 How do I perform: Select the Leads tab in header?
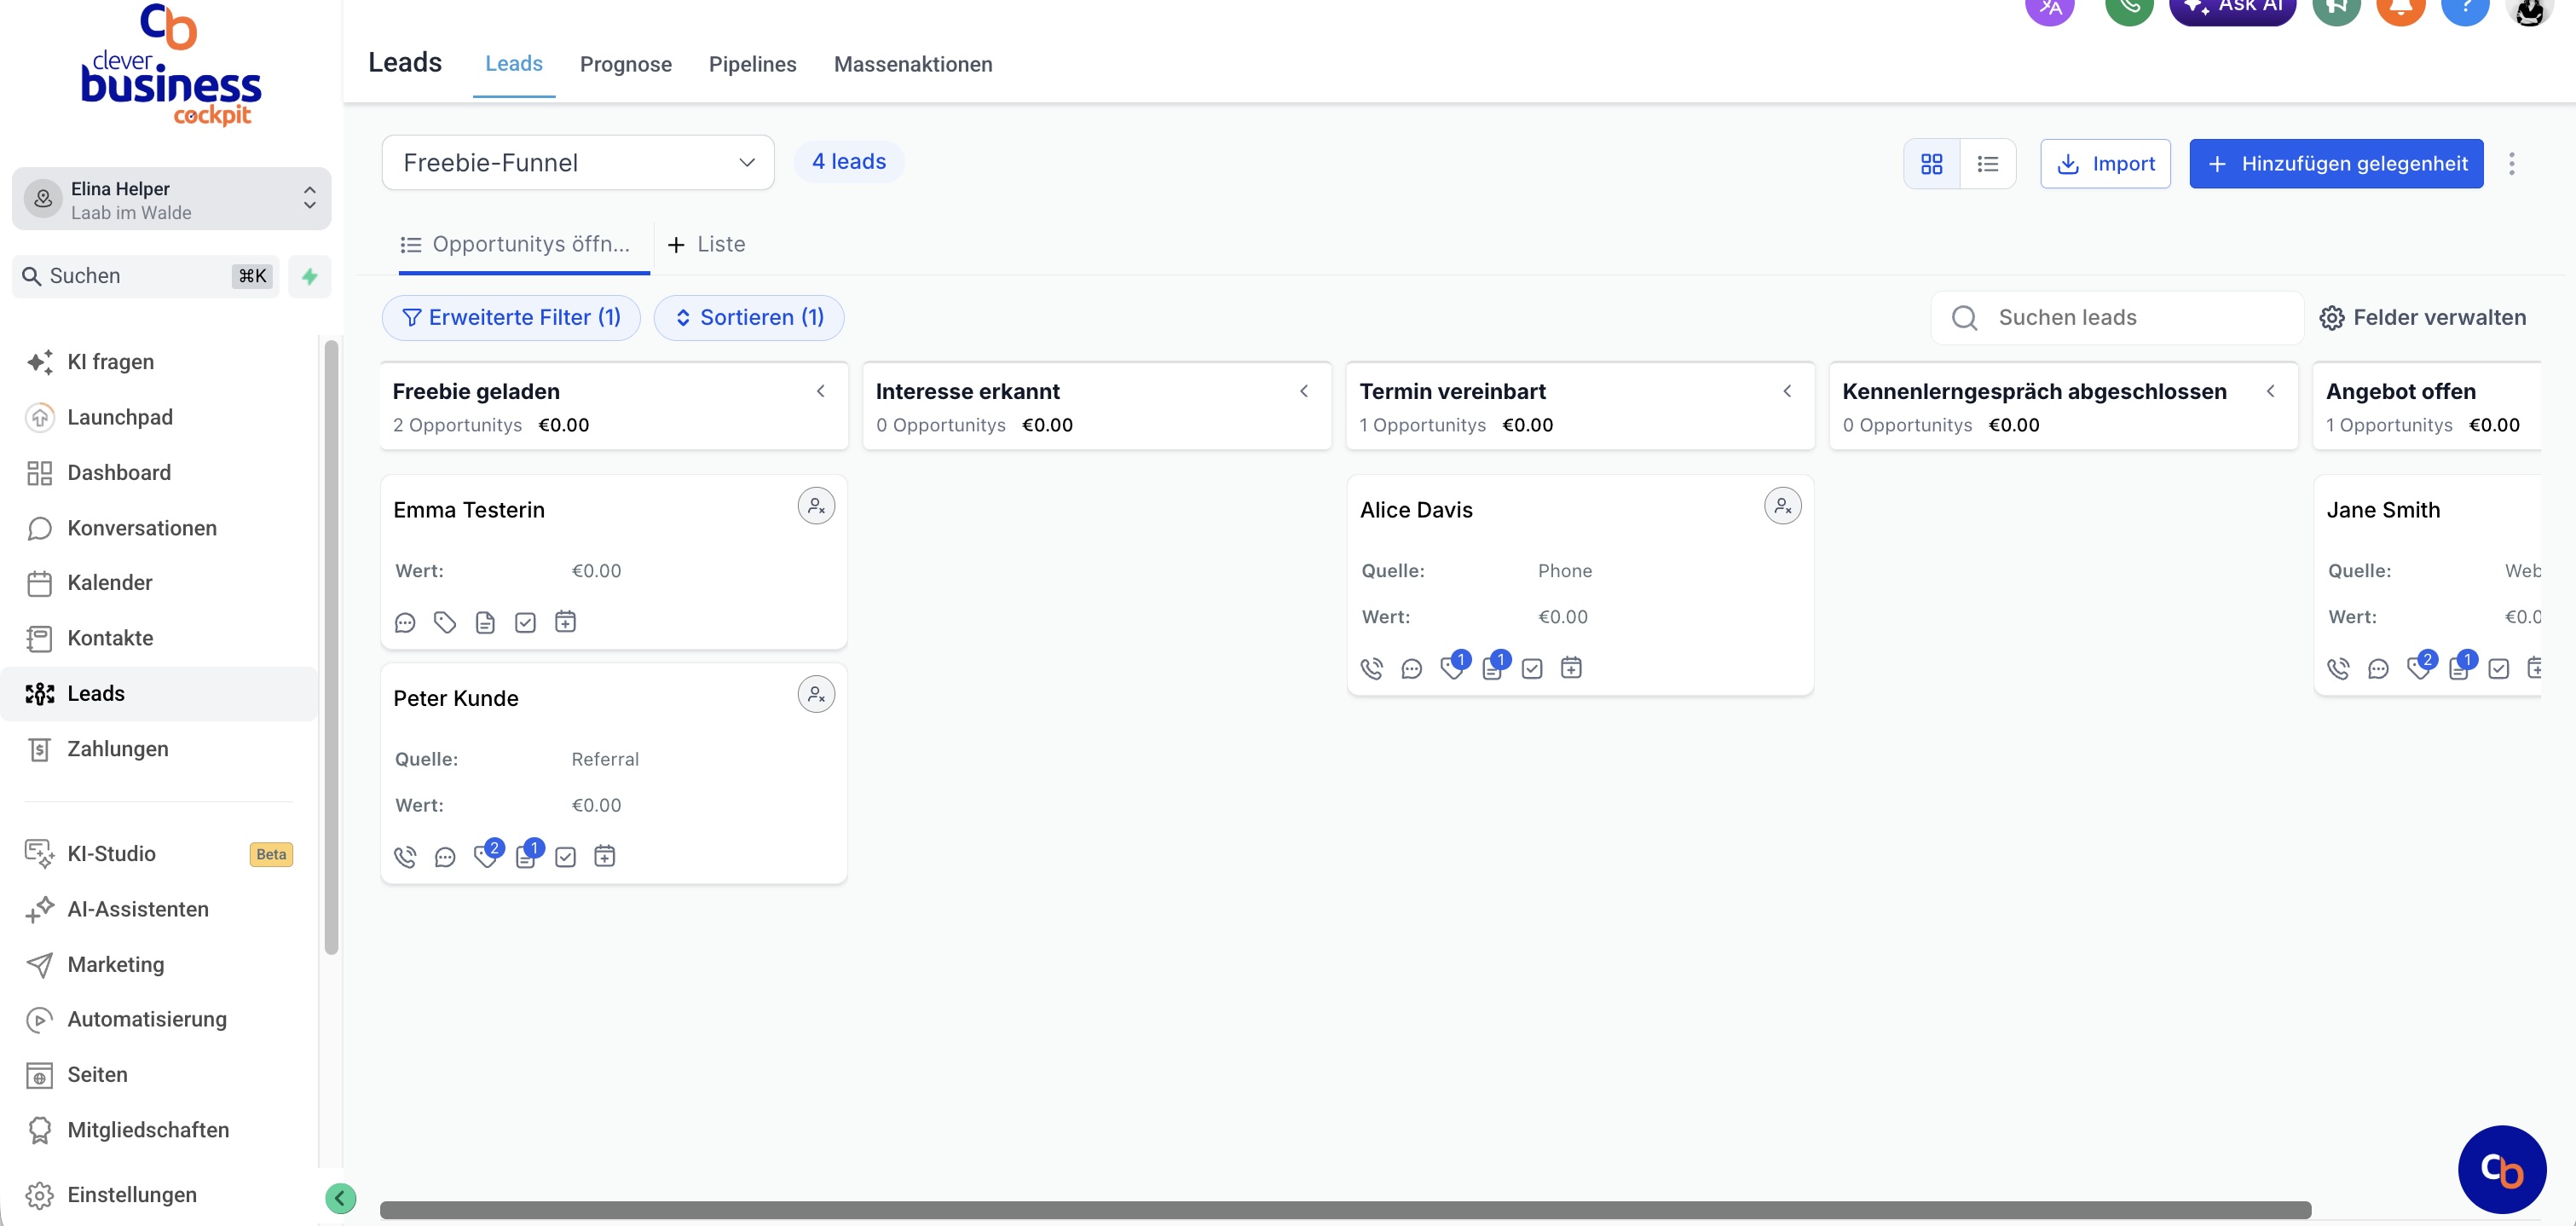[x=514, y=64]
